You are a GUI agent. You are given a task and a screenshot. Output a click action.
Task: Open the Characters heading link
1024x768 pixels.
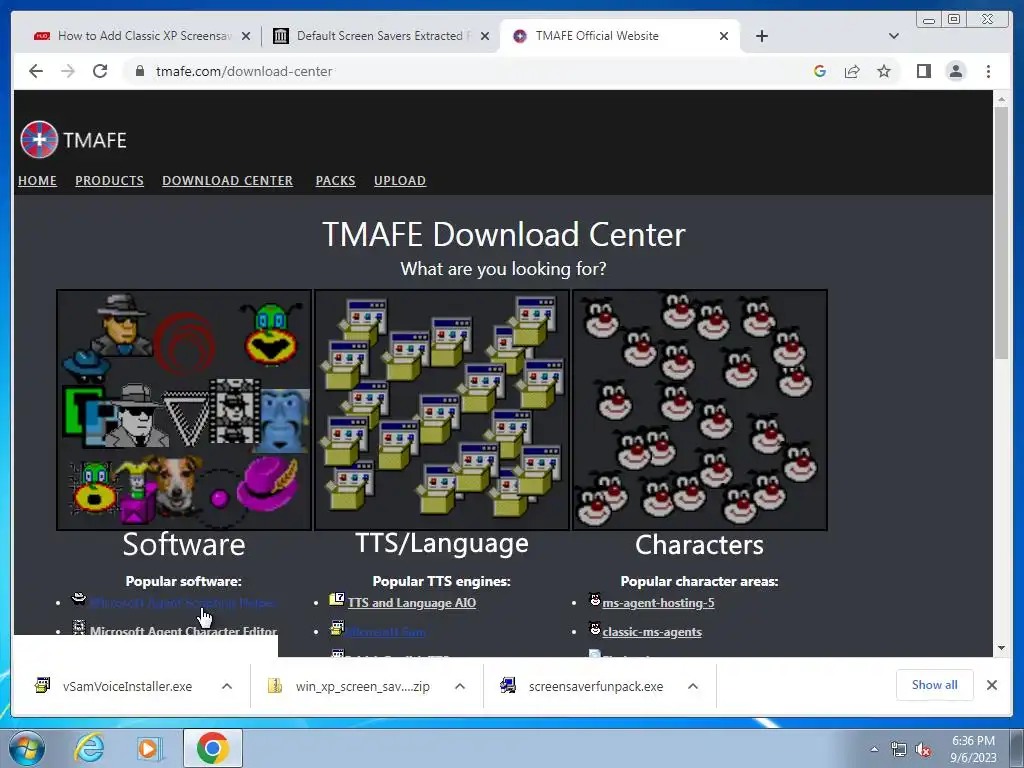[x=699, y=545]
